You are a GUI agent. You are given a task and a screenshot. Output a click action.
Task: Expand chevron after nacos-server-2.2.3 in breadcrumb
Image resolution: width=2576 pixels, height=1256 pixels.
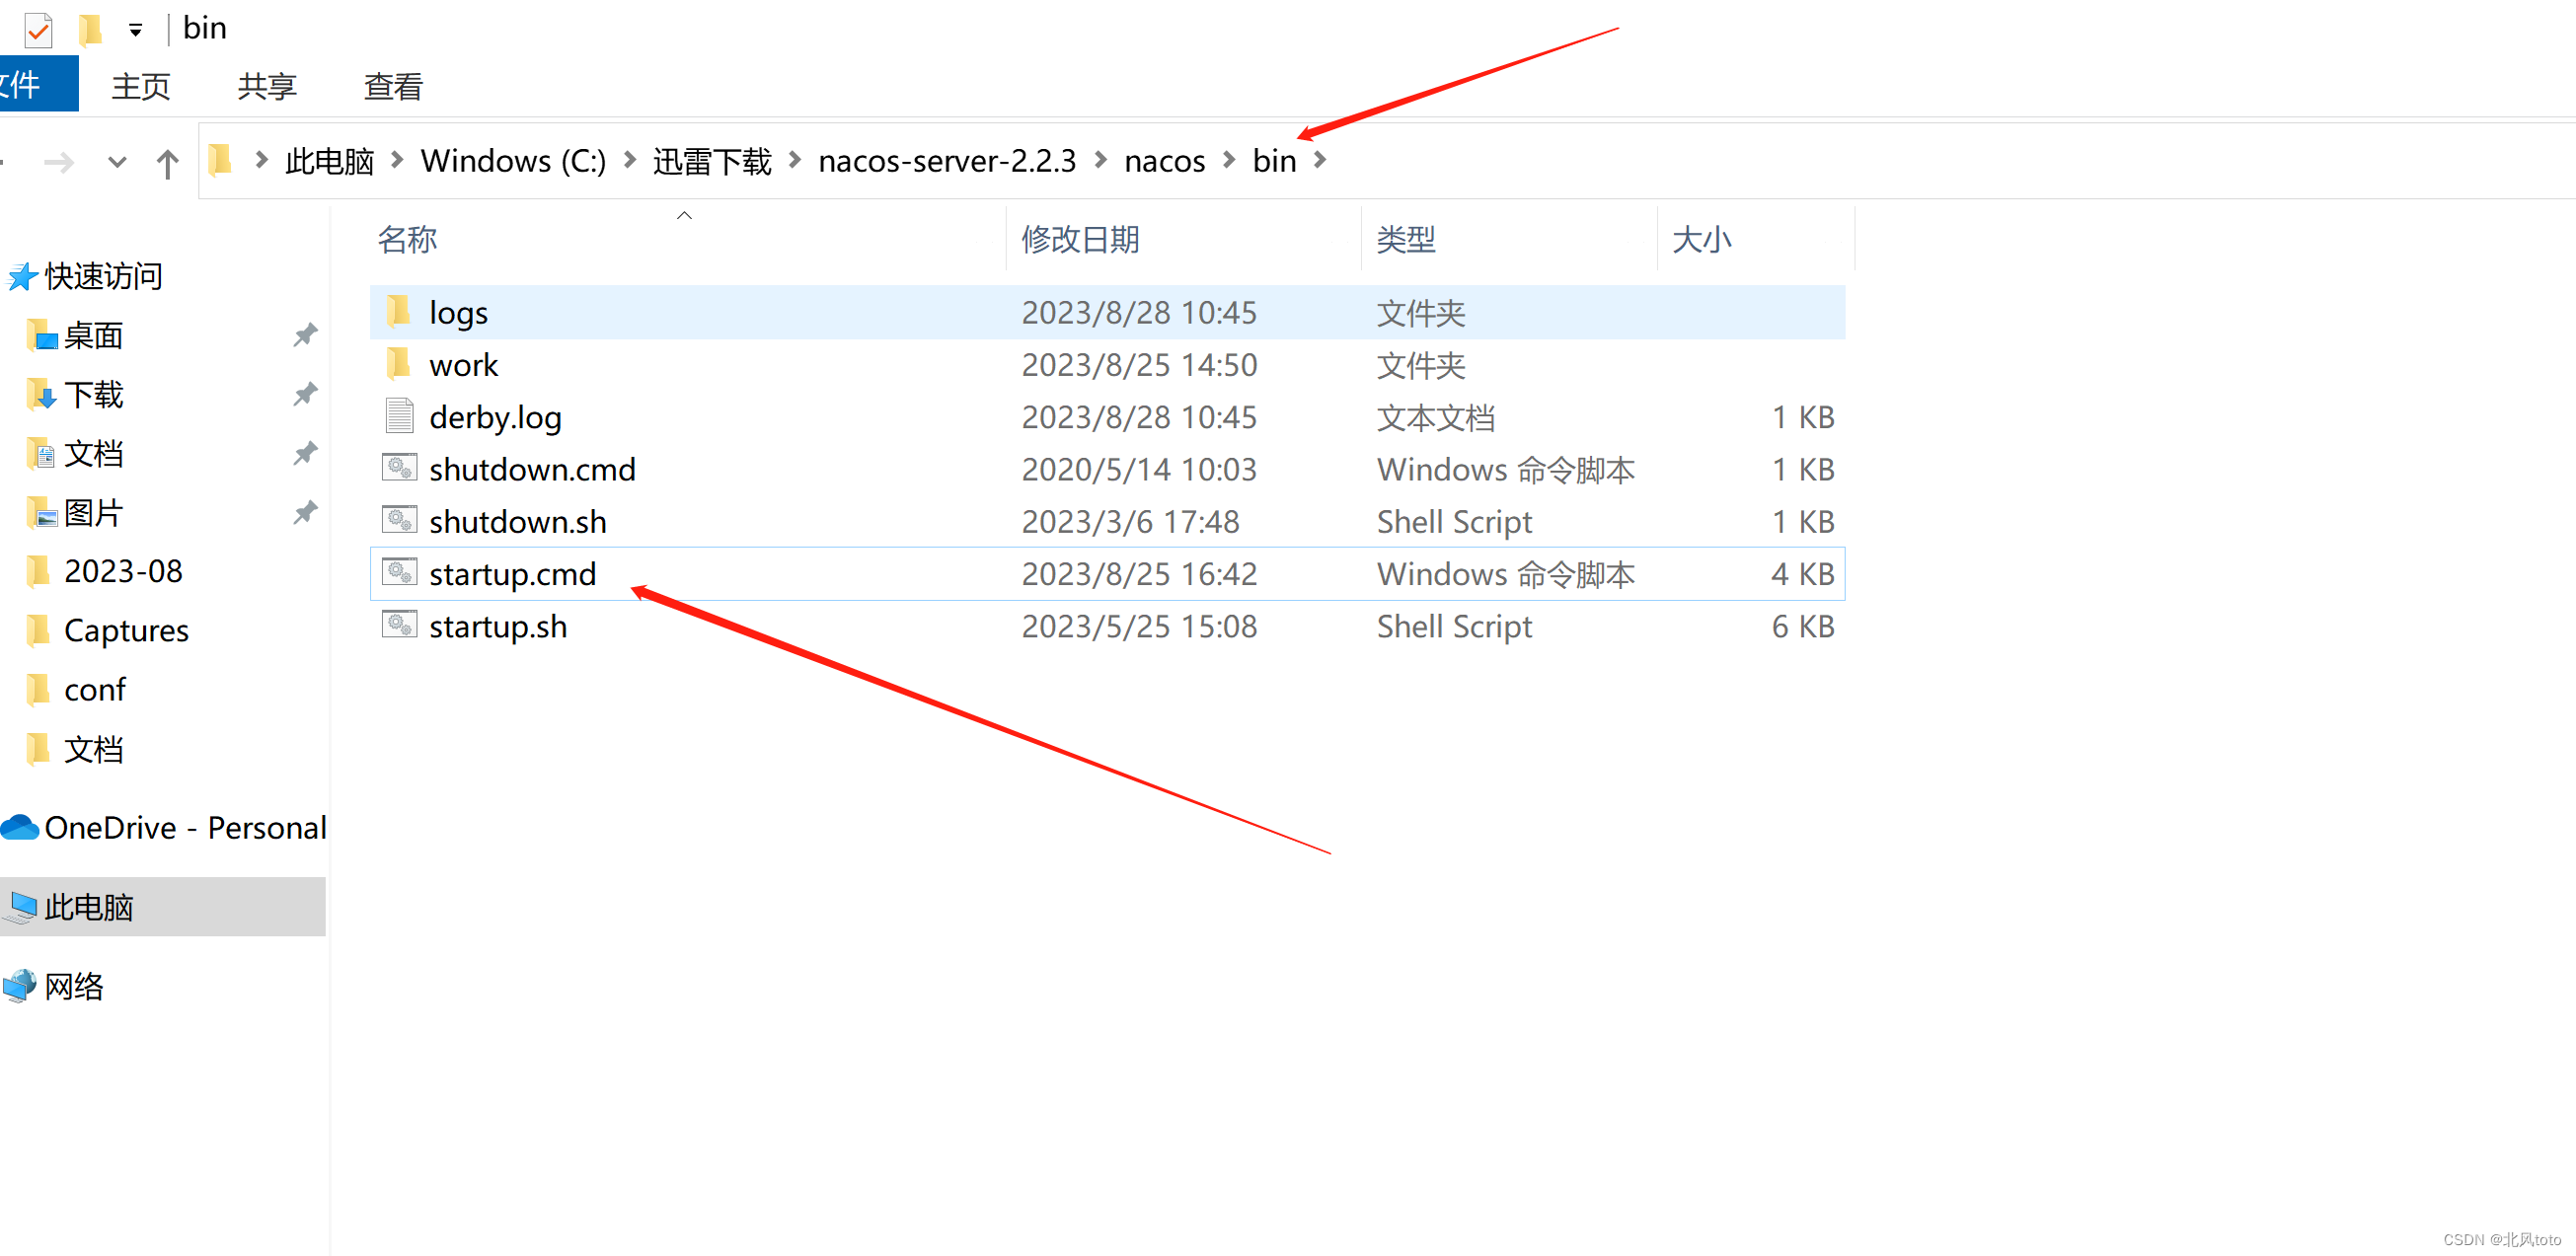(x=1101, y=160)
